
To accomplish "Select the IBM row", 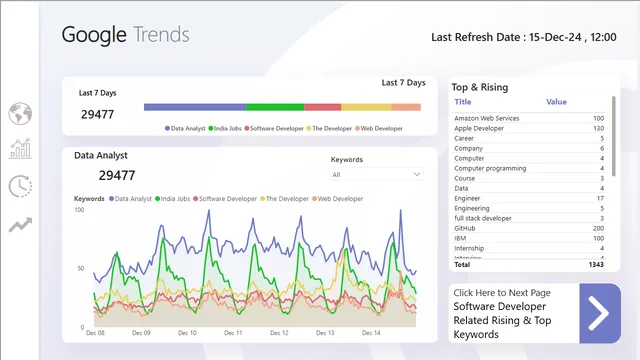I will pos(529,238).
